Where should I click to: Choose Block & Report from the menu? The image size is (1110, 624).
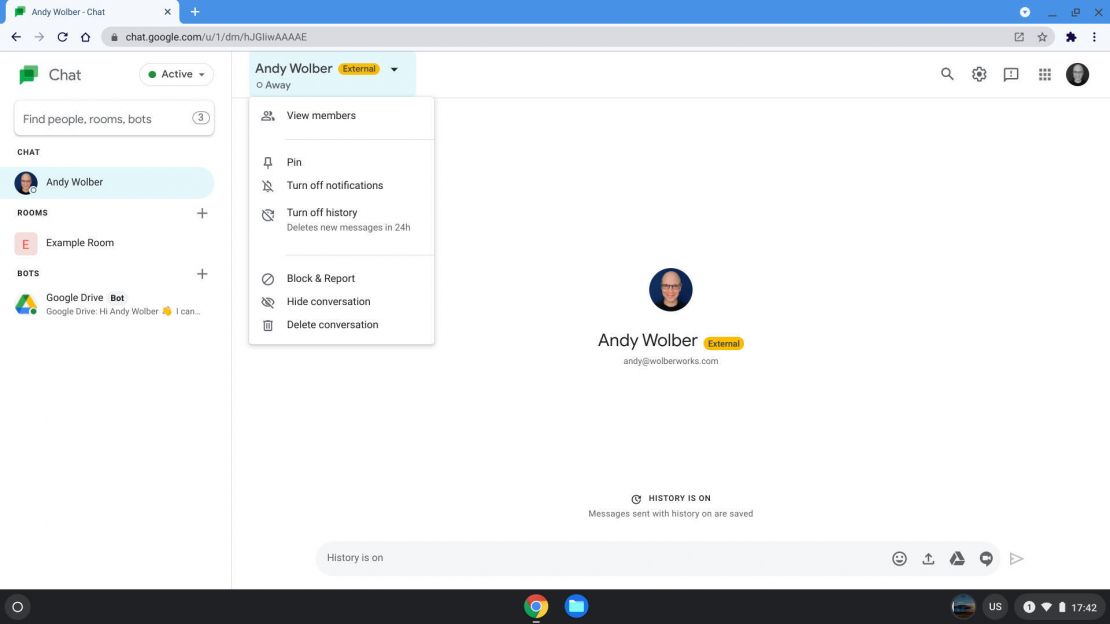pos(320,278)
